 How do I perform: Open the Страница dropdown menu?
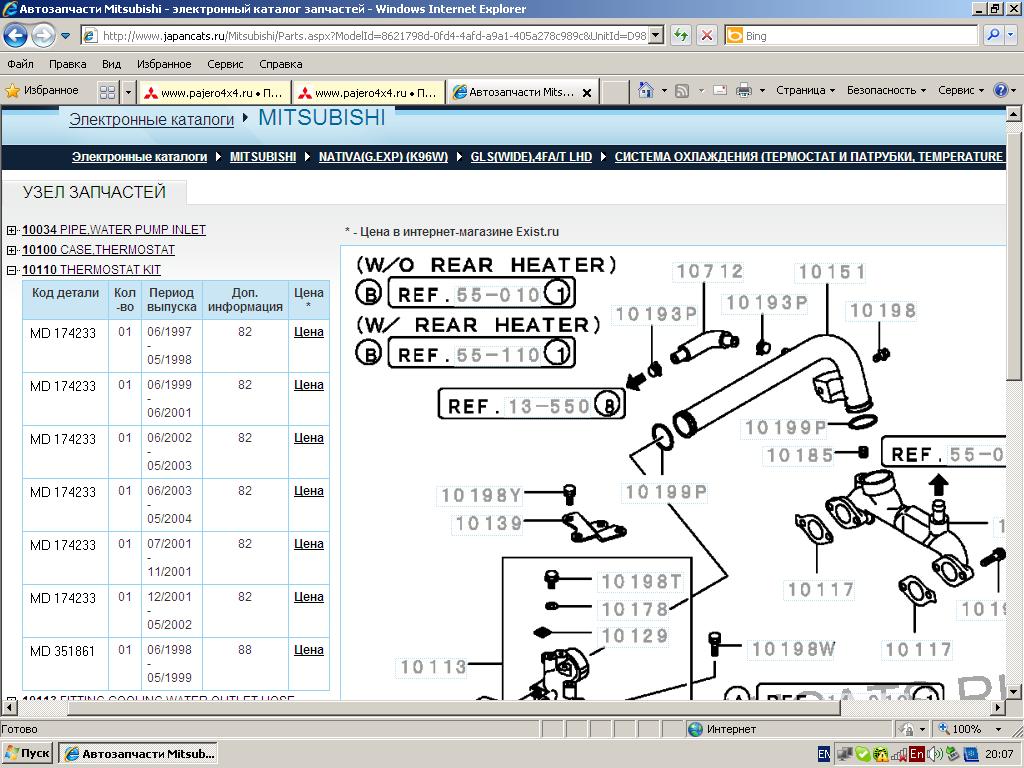(805, 90)
